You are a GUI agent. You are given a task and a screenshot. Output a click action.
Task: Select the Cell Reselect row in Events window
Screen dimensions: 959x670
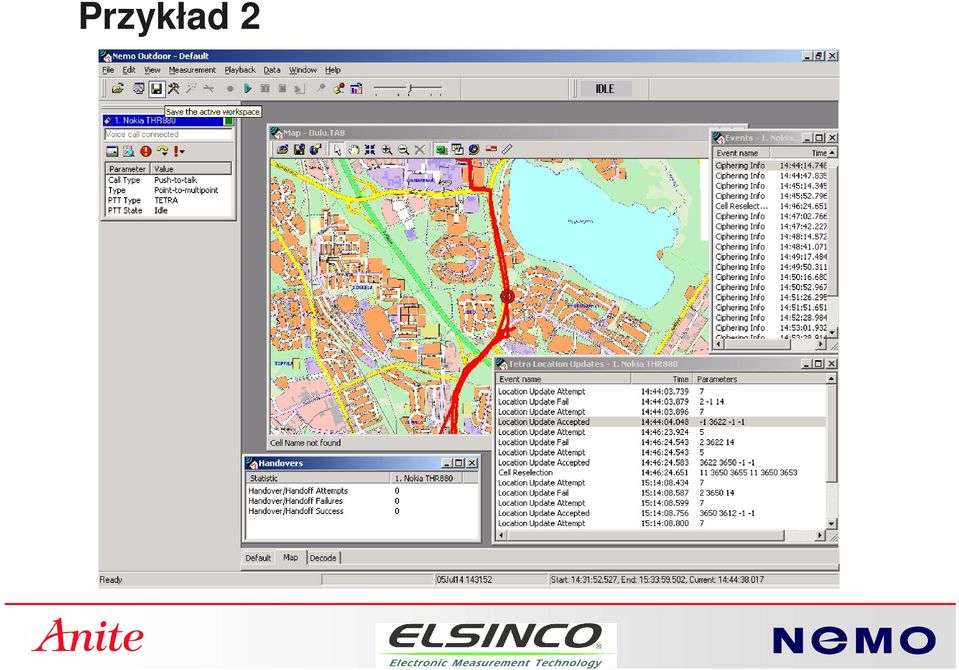pyautogui.click(x=771, y=206)
